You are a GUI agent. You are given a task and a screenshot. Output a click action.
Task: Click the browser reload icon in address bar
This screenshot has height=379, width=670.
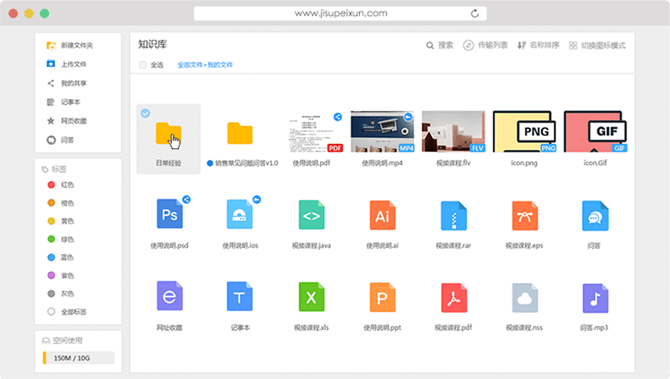click(475, 14)
